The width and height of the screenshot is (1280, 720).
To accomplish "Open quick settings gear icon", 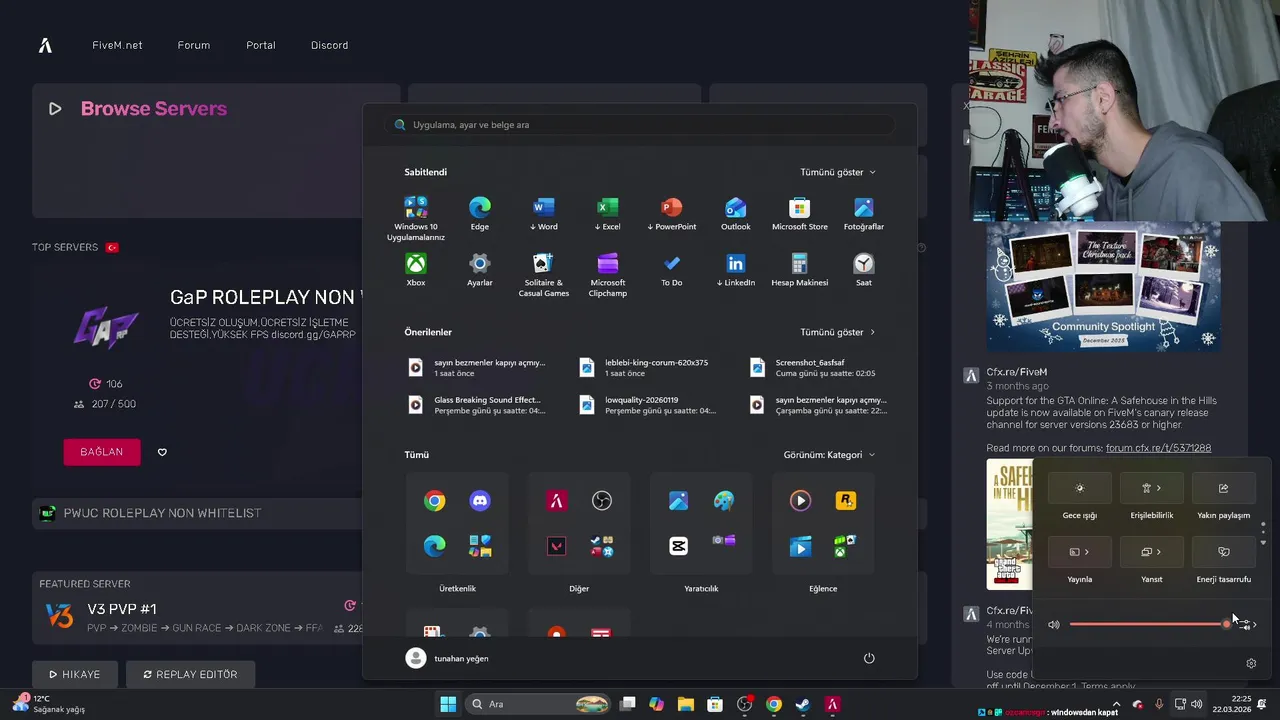I will tap(1251, 663).
